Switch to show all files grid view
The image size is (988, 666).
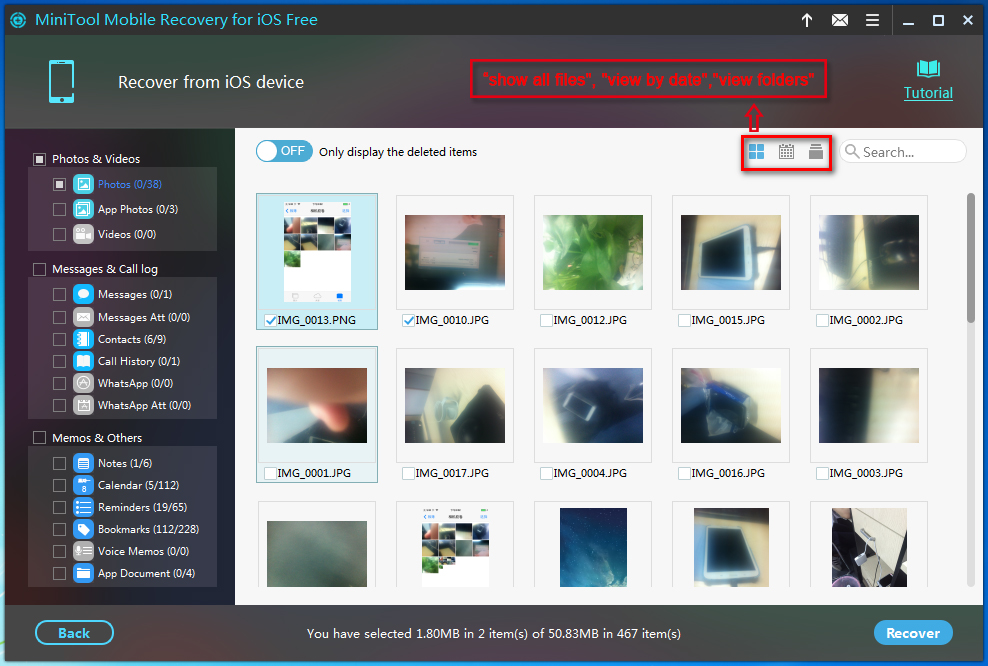[x=756, y=151]
